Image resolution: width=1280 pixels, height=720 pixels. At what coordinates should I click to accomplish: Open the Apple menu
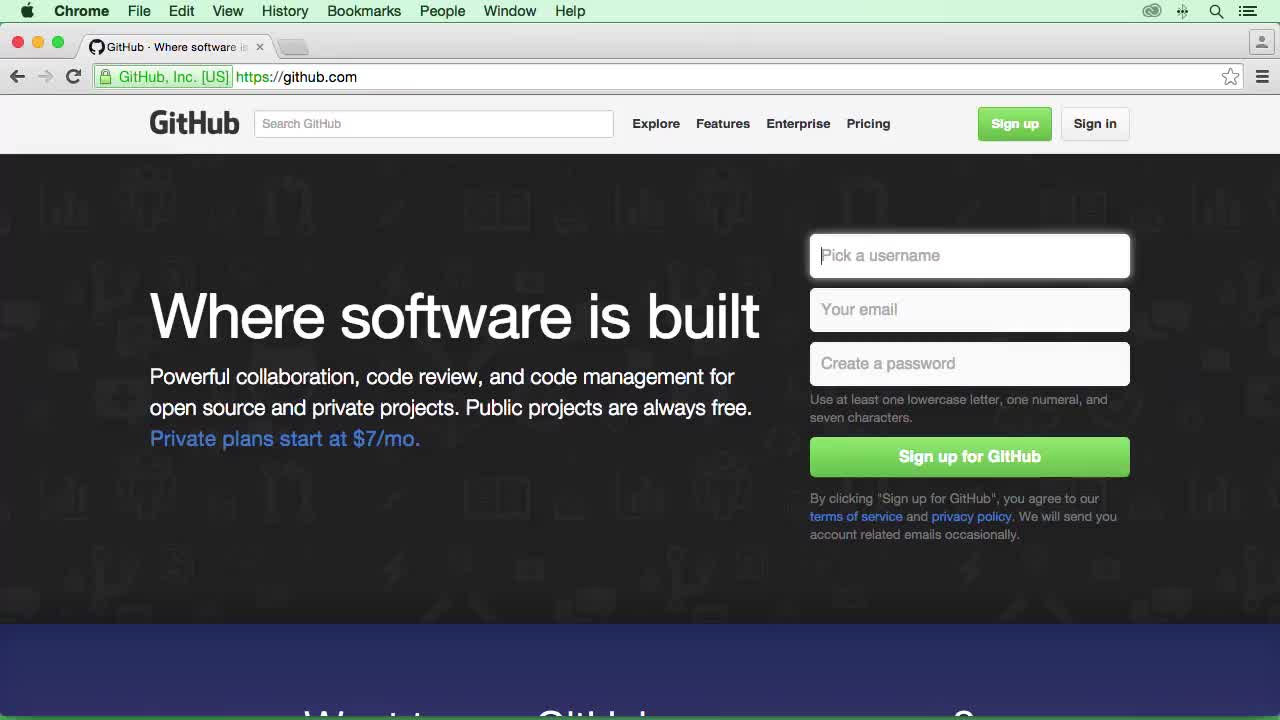click(27, 11)
